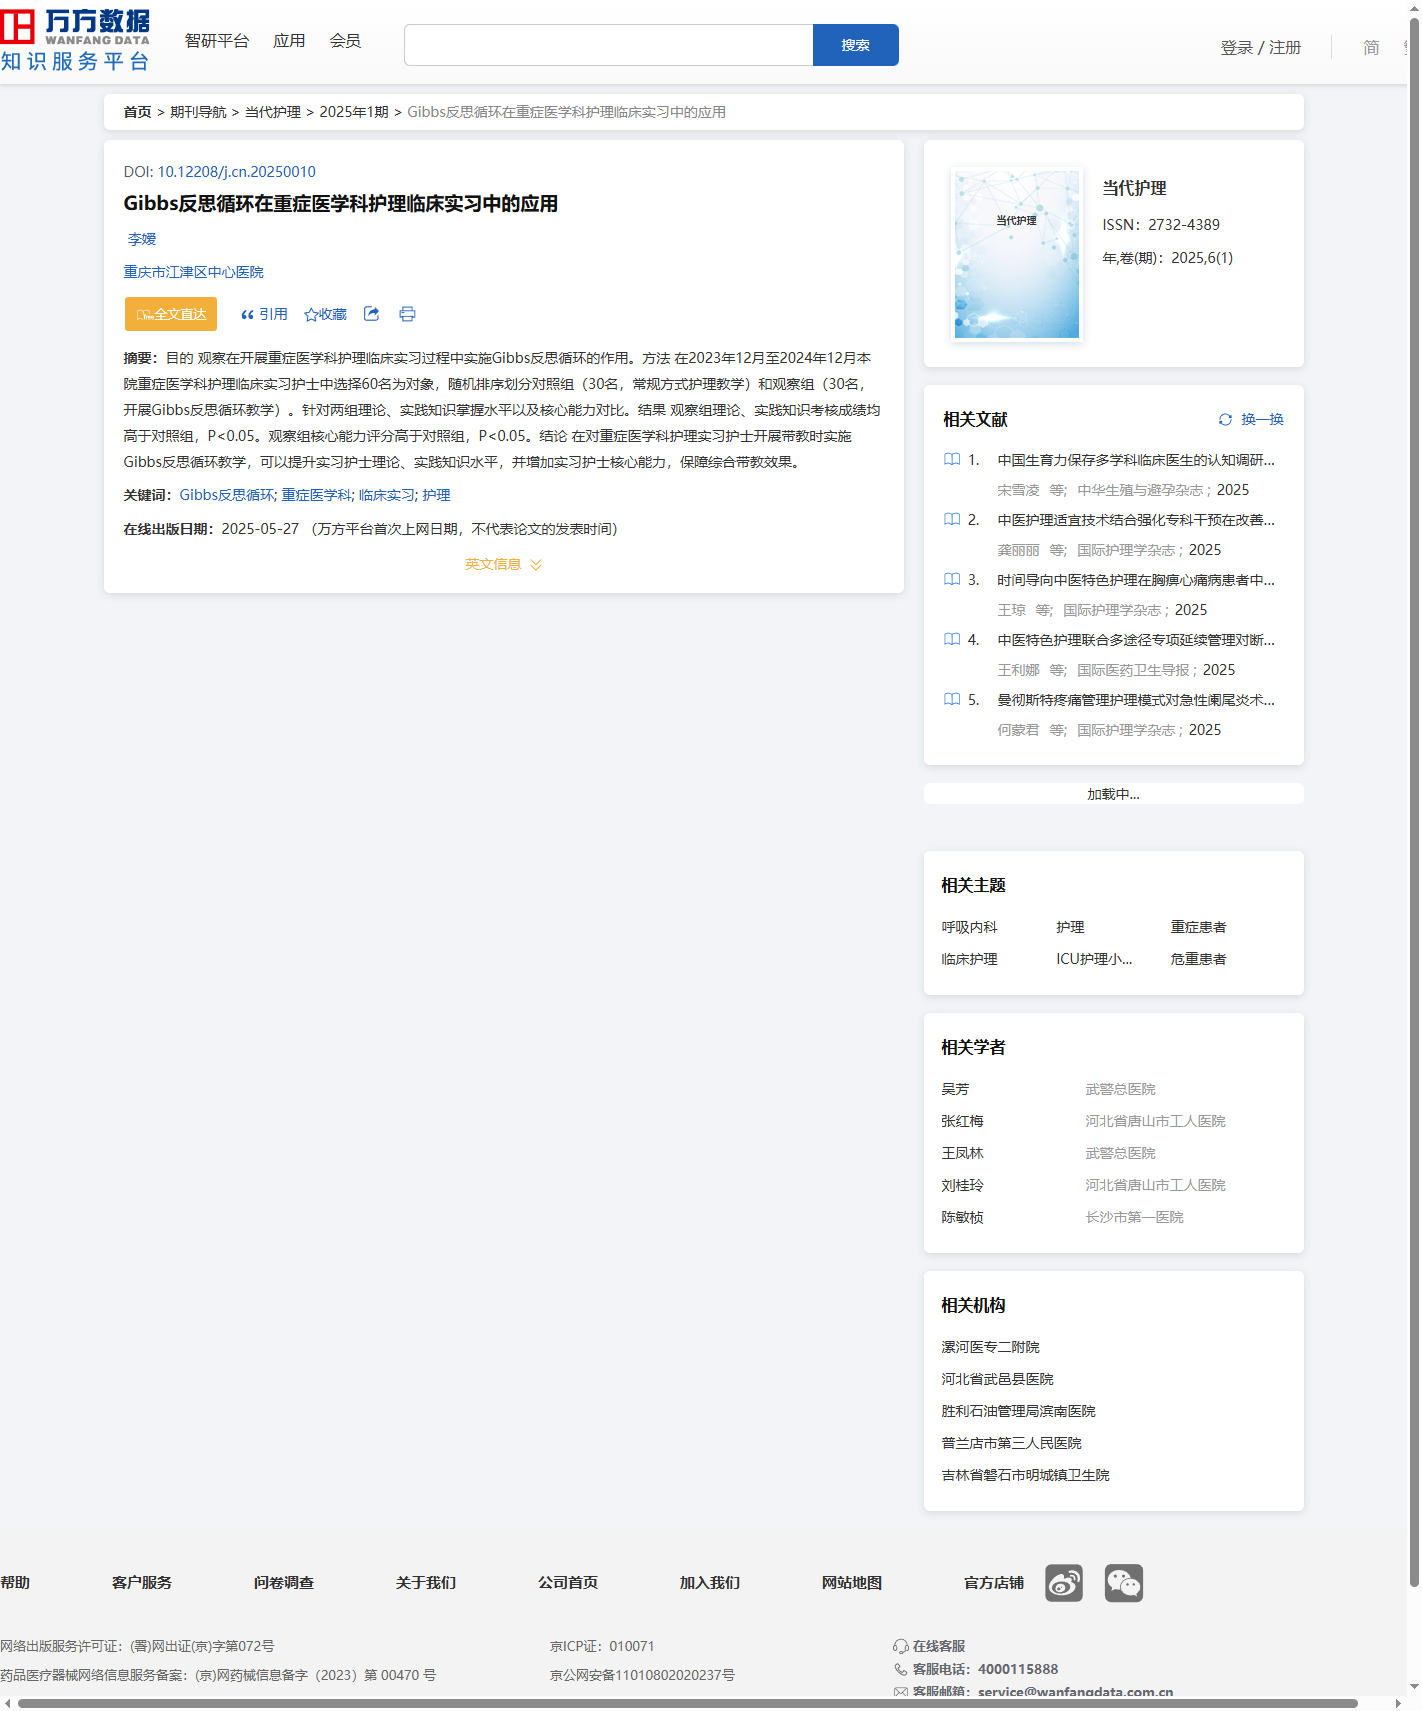Click the 收藏 star favorite button
The width and height of the screenshot is (1422, 1711).
[325, 314]
